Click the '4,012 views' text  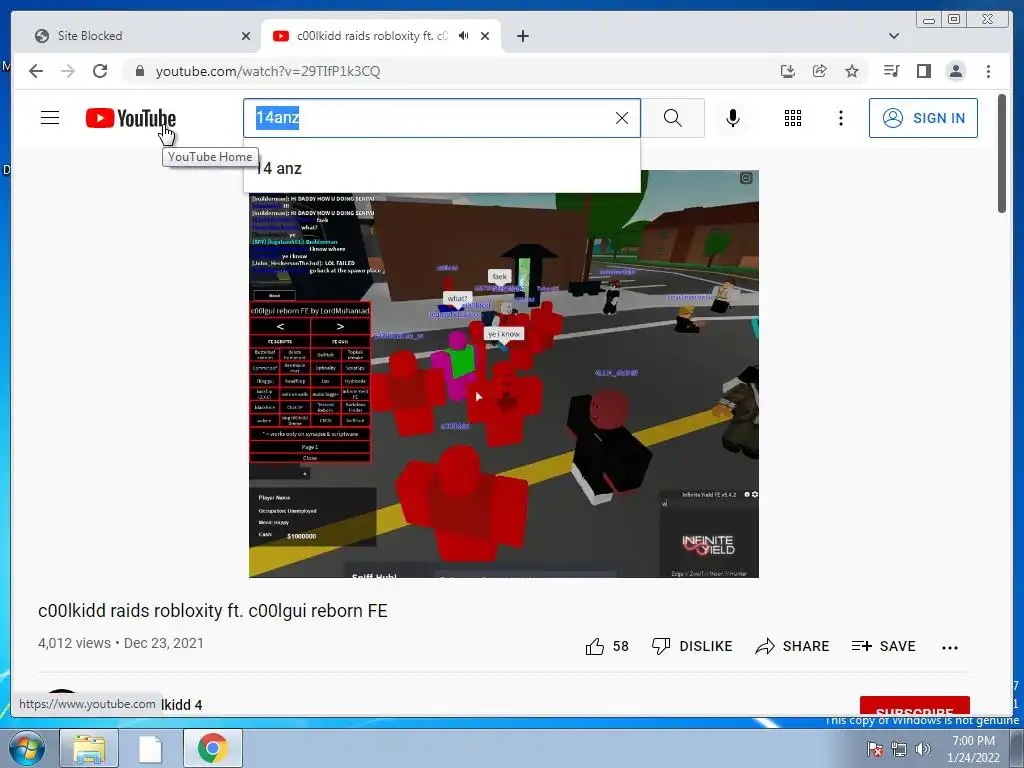(74, 643)
